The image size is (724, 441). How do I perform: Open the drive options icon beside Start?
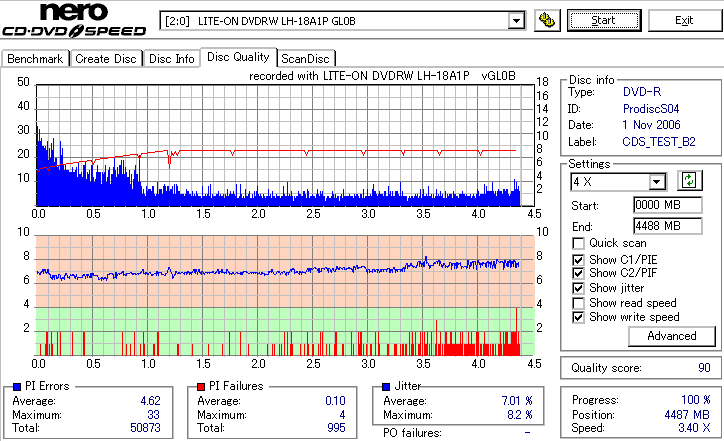[547, 21]
